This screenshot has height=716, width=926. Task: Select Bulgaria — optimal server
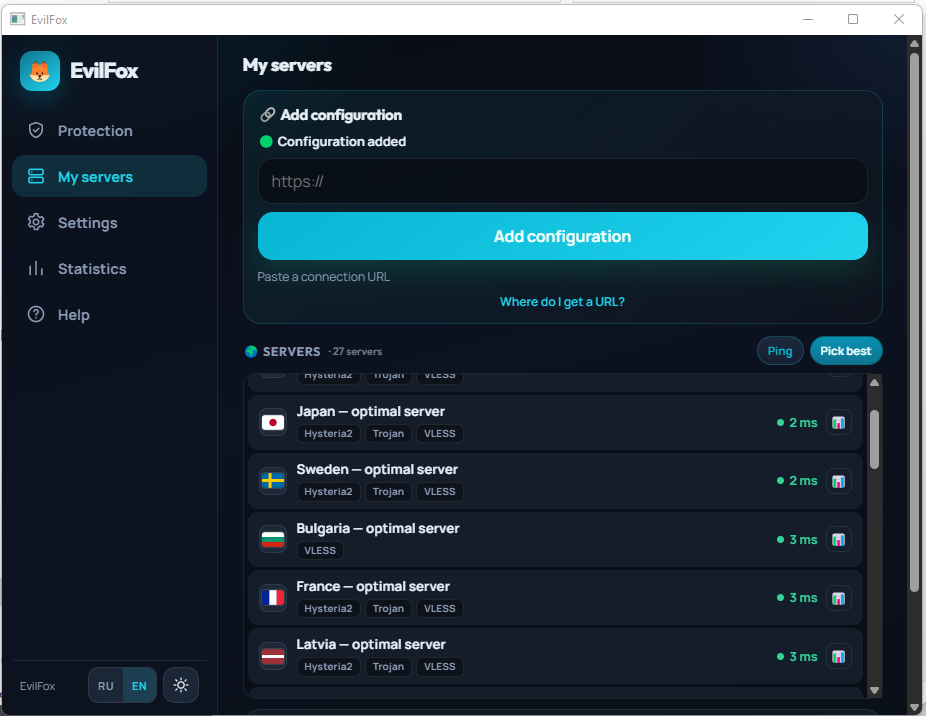[x=555, y=539]
